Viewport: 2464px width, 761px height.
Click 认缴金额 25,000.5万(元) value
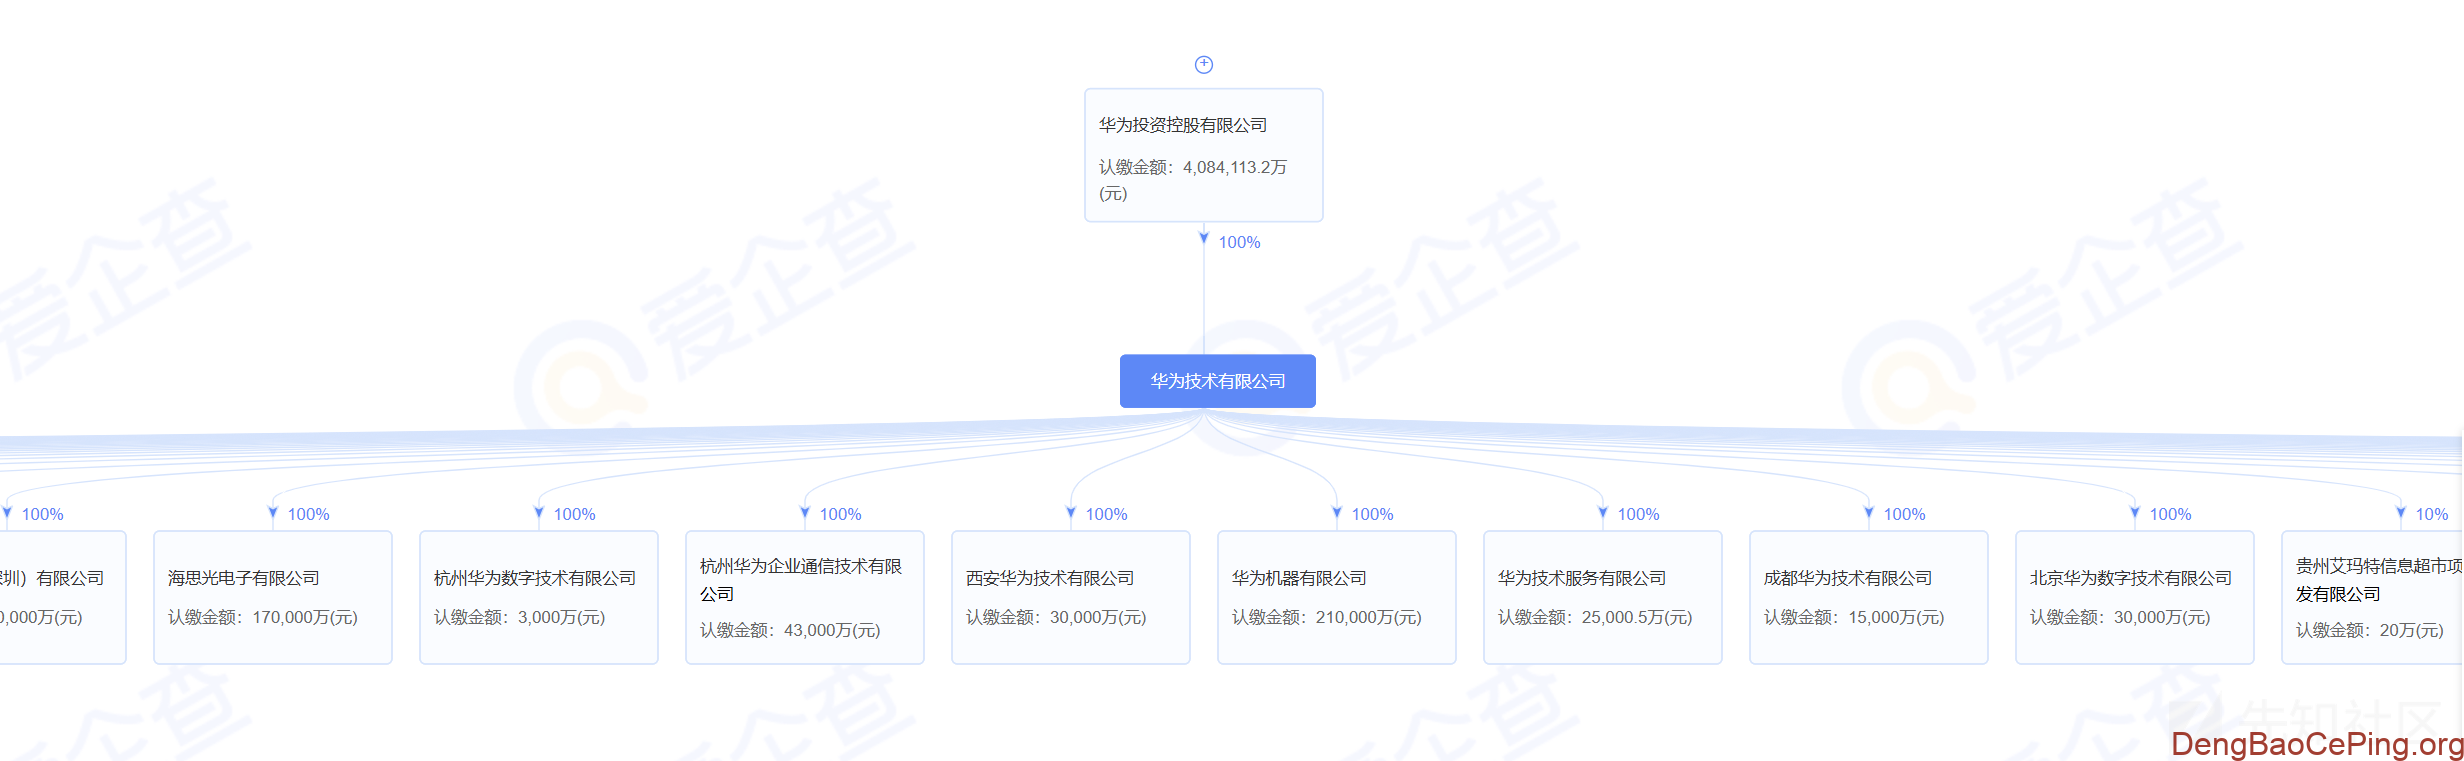pos(1595,617)
